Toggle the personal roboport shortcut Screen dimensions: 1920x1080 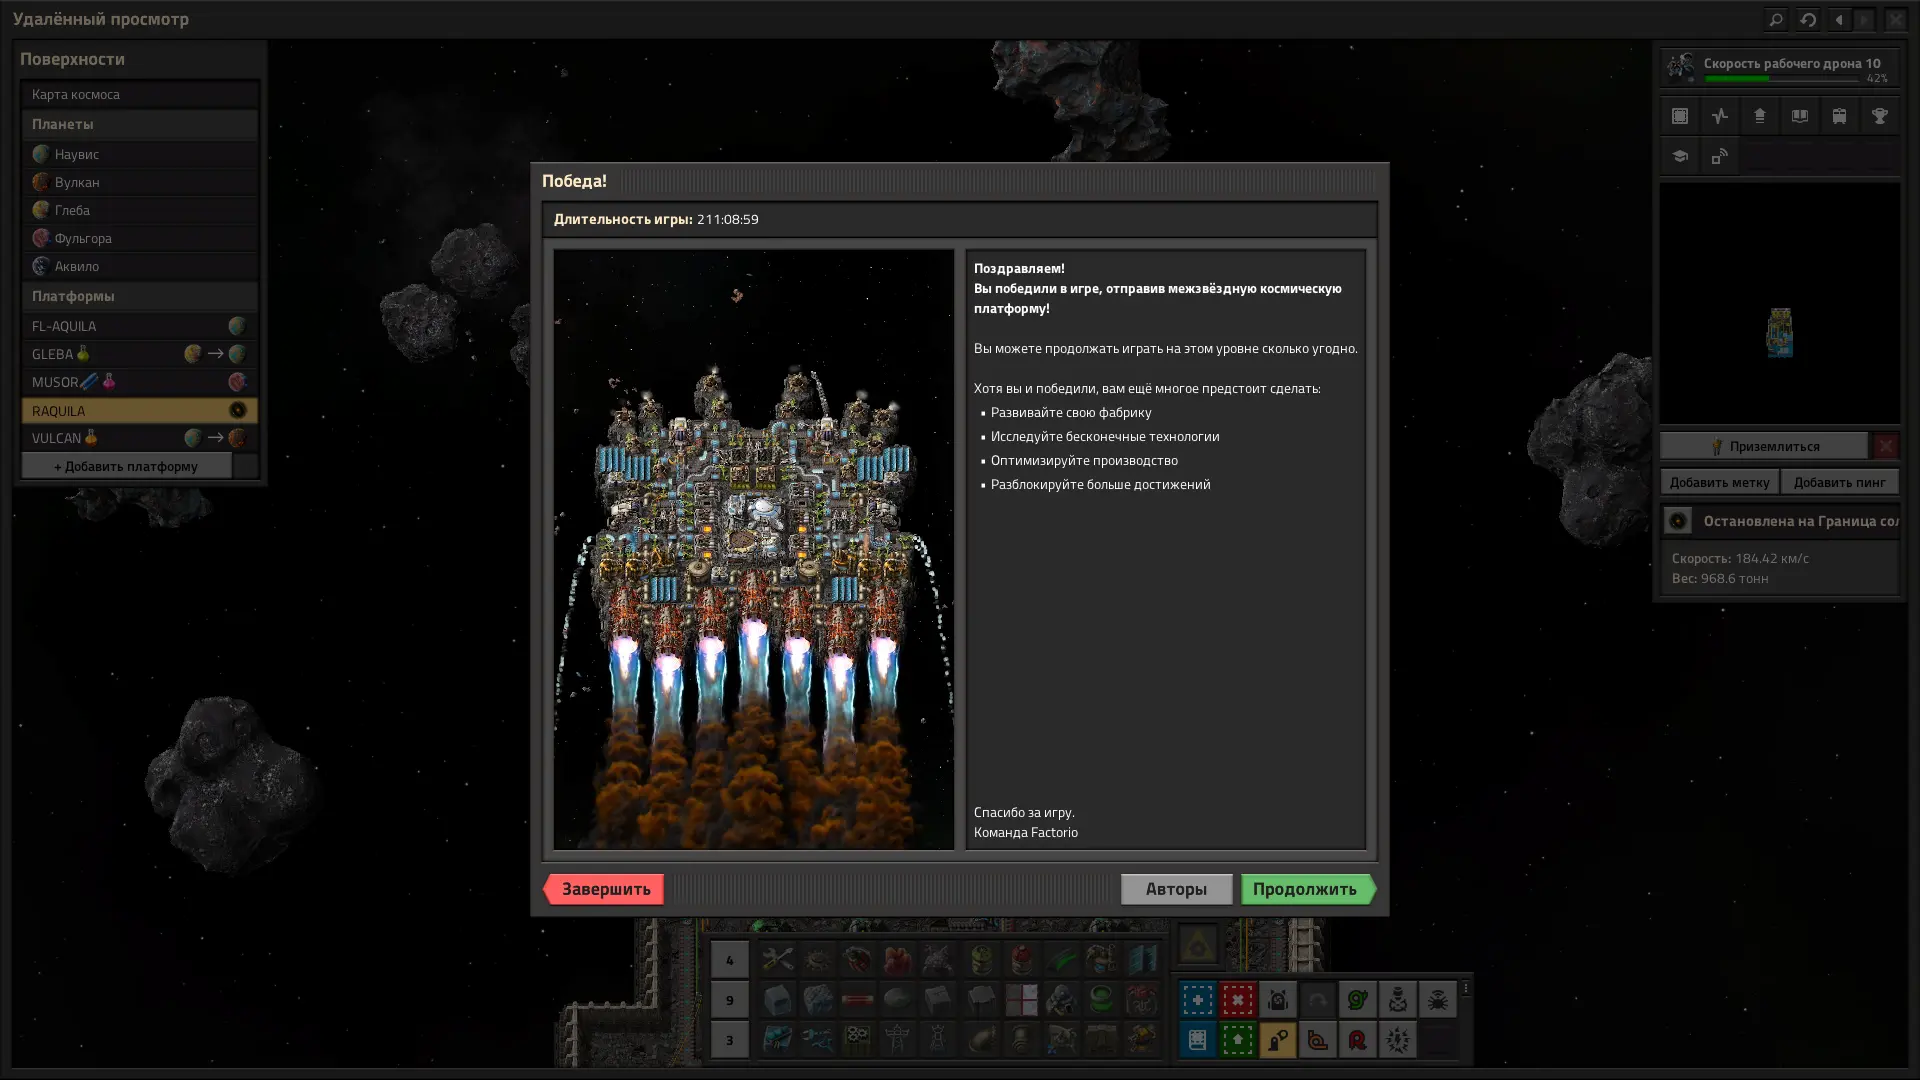tap(1277, 999)
